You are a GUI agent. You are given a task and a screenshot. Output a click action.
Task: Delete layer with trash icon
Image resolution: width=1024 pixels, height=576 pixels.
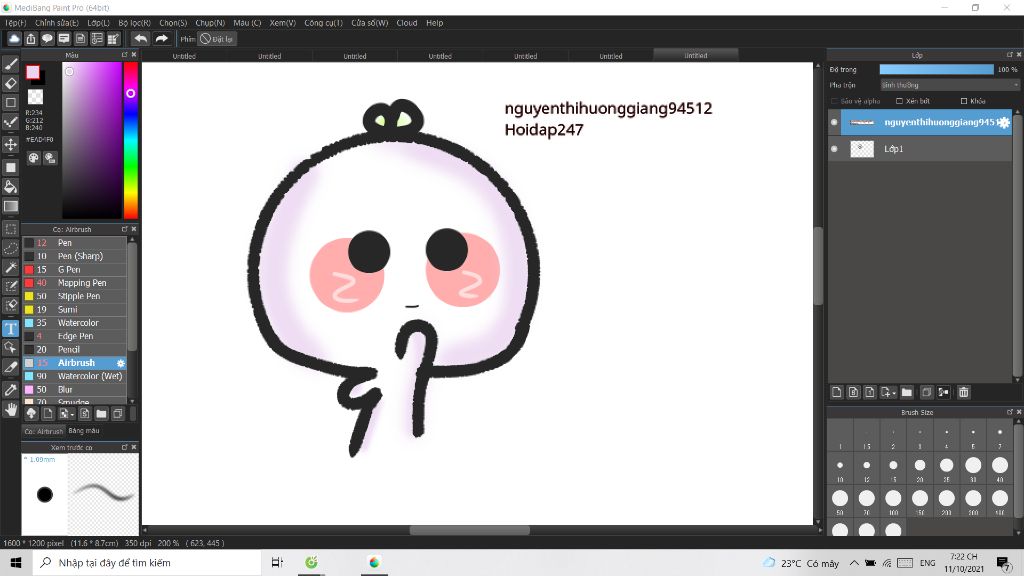point(964,392)
